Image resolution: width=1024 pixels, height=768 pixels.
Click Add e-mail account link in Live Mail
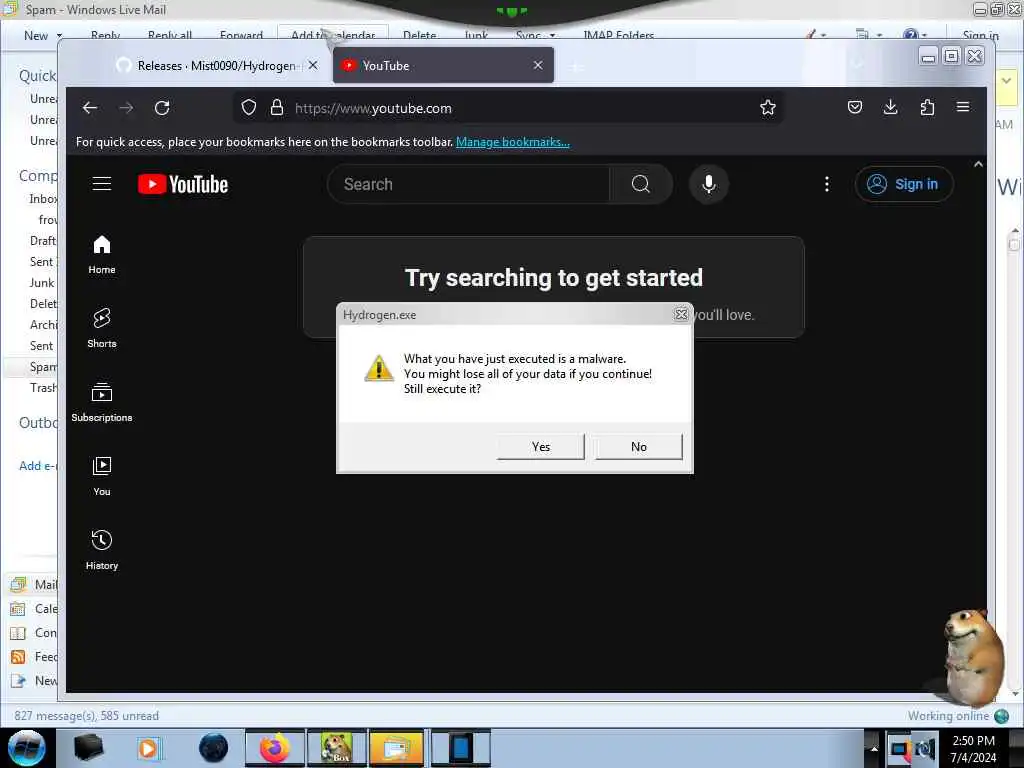[38, 466]
